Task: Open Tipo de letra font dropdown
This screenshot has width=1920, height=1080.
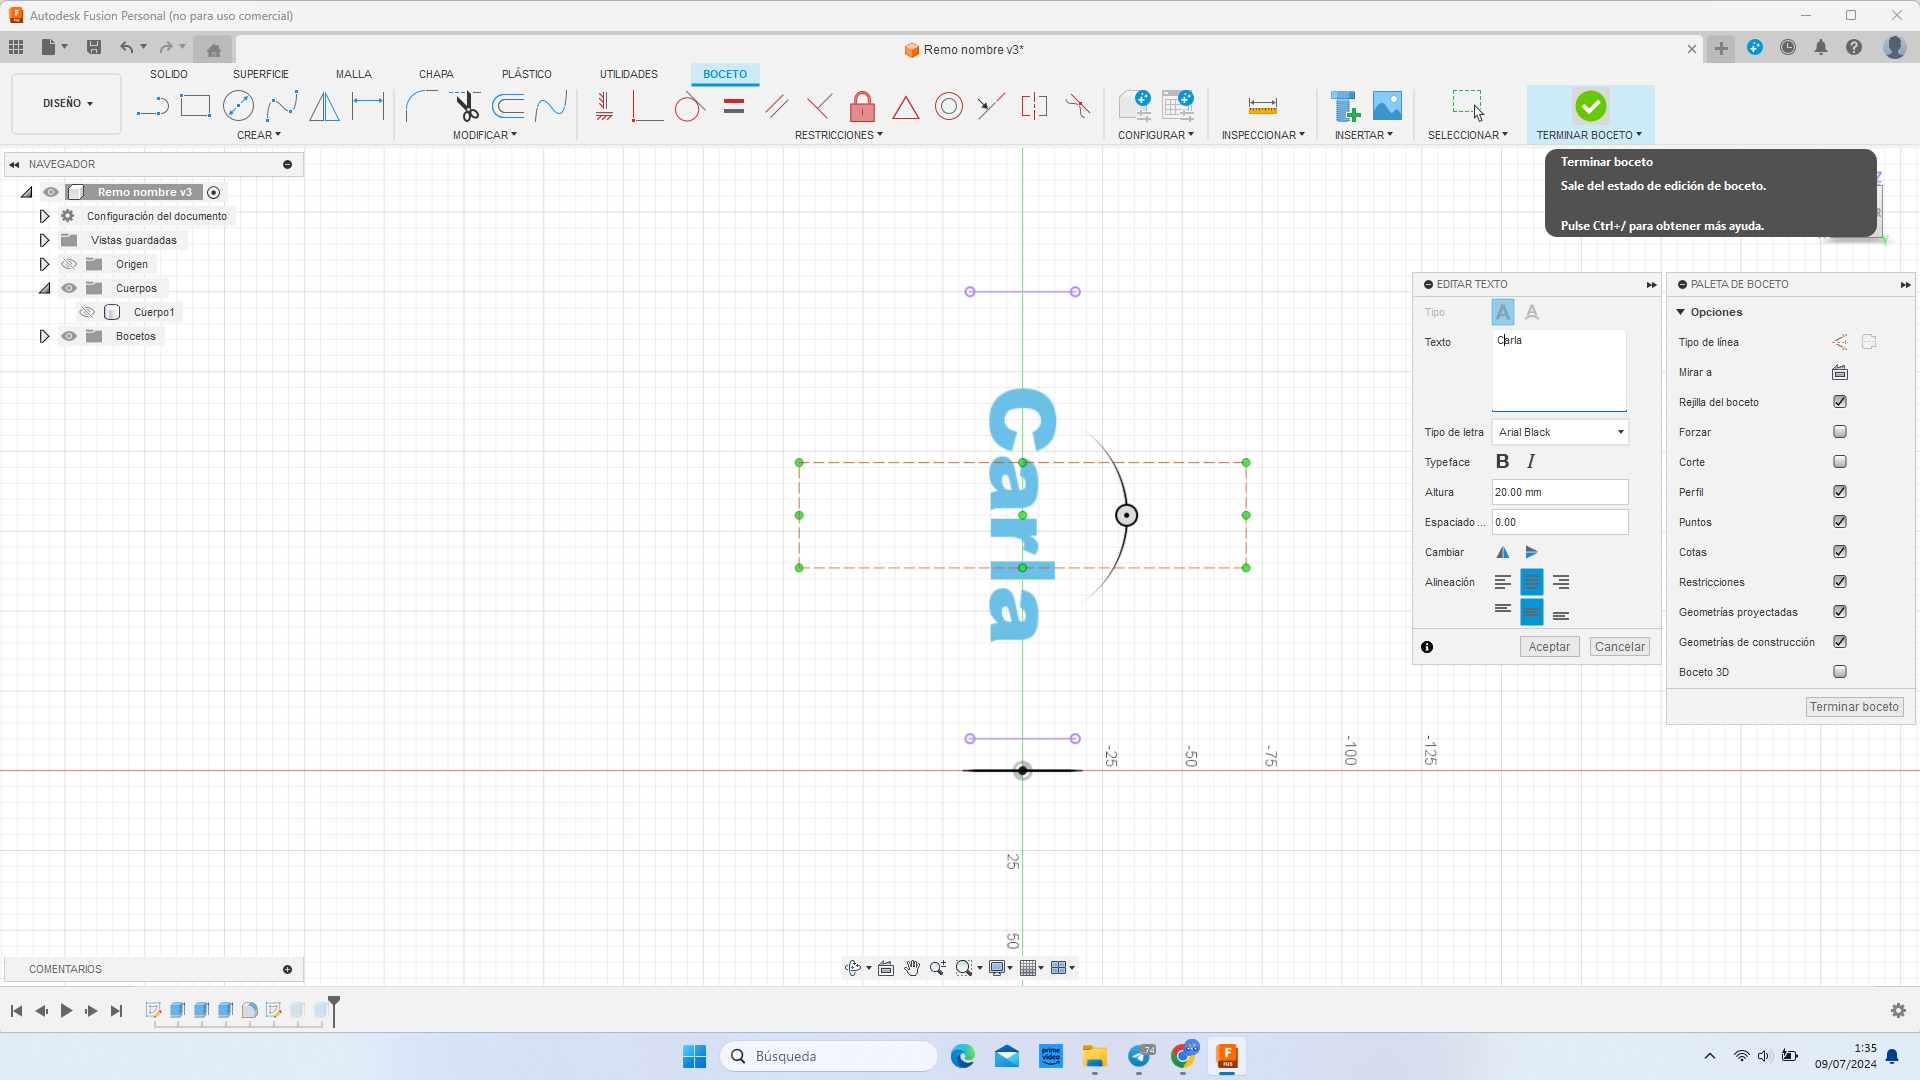Action: (1619, 431)
